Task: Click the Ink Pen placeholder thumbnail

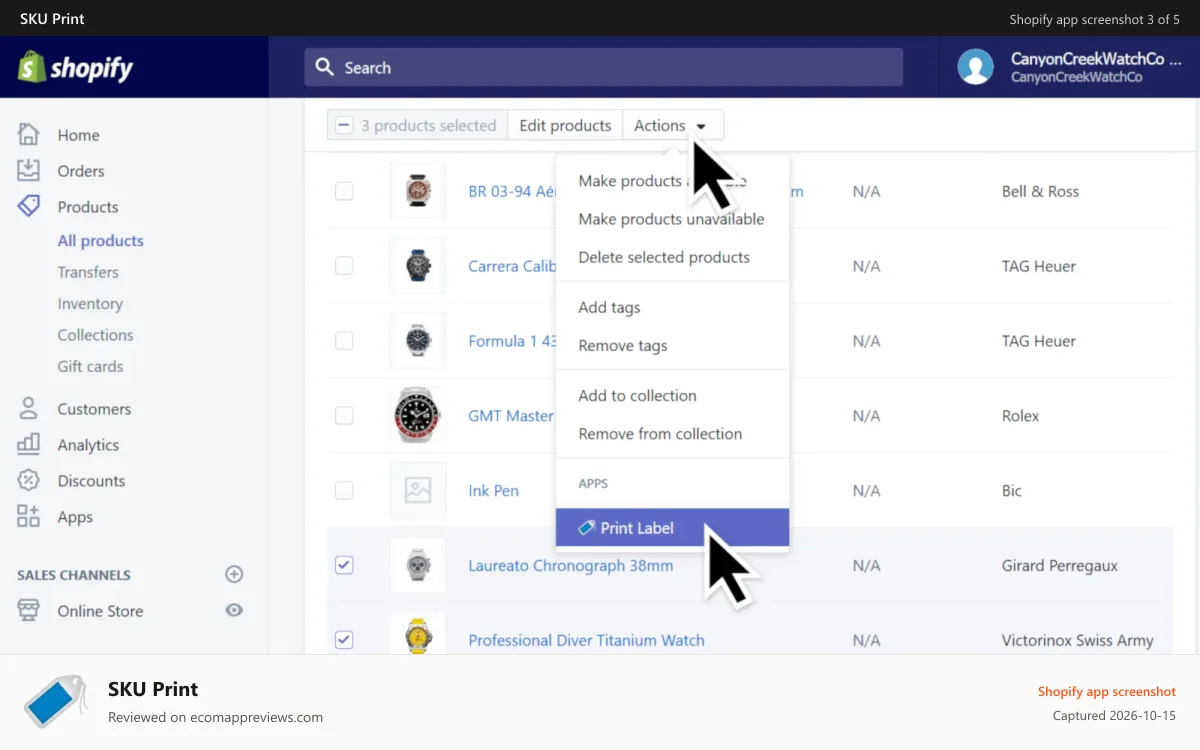Action: pos(417,490)
